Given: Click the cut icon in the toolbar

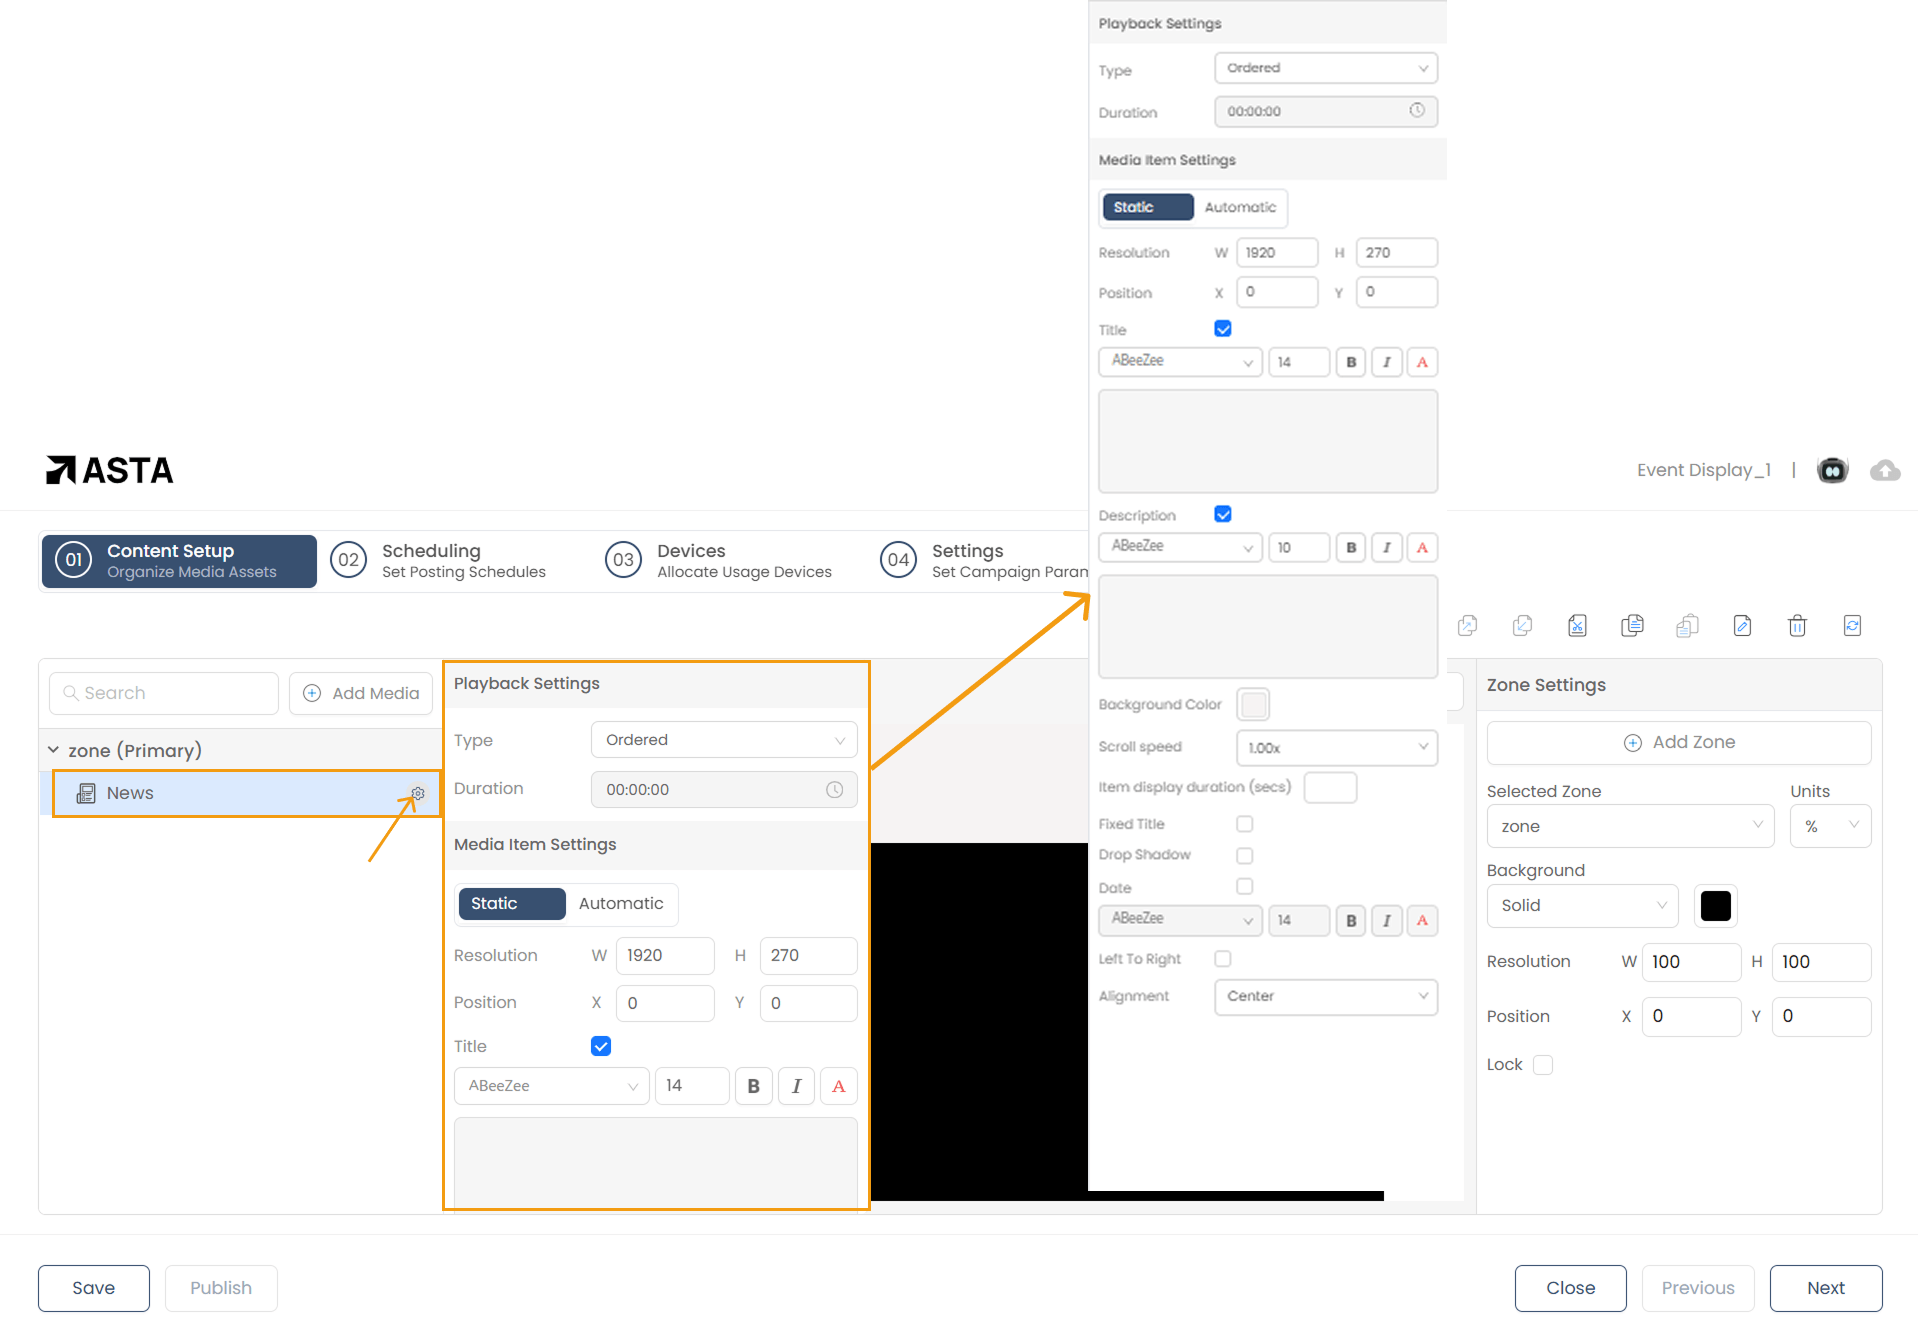Looking at the screenshot, I should 1577,626.
